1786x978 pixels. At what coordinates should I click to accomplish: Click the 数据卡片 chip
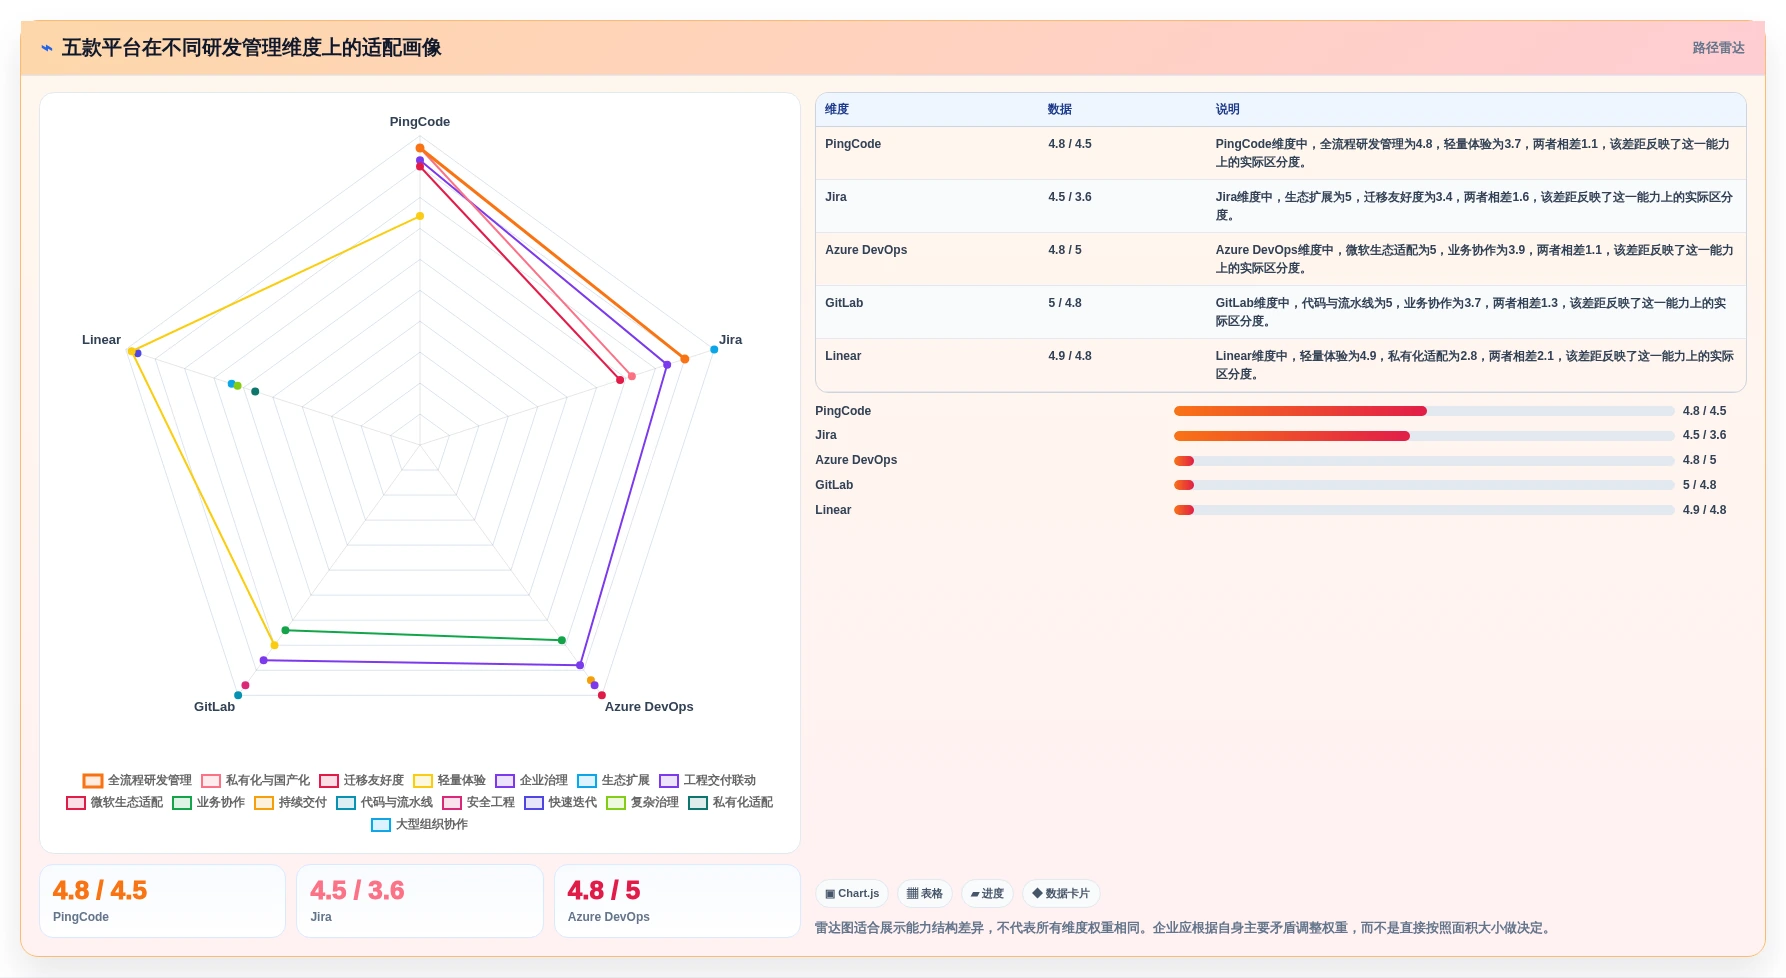[1061, 893]
